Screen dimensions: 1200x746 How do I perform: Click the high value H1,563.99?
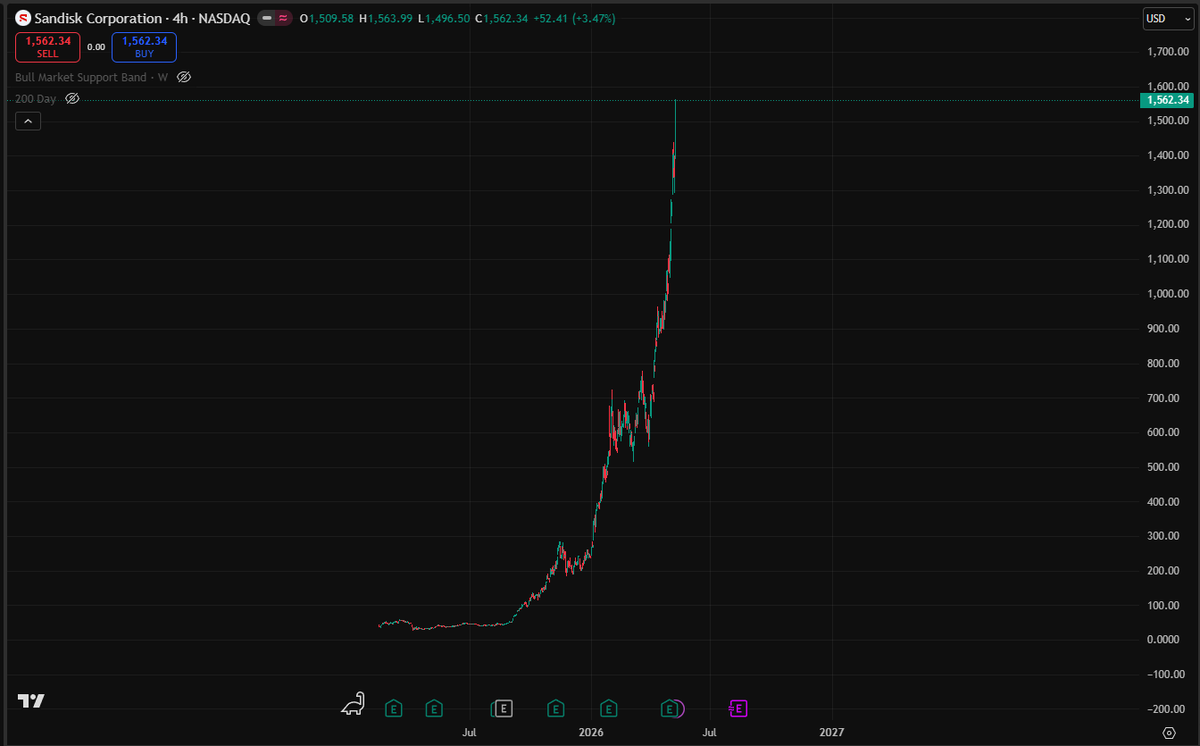click(388, 18)
